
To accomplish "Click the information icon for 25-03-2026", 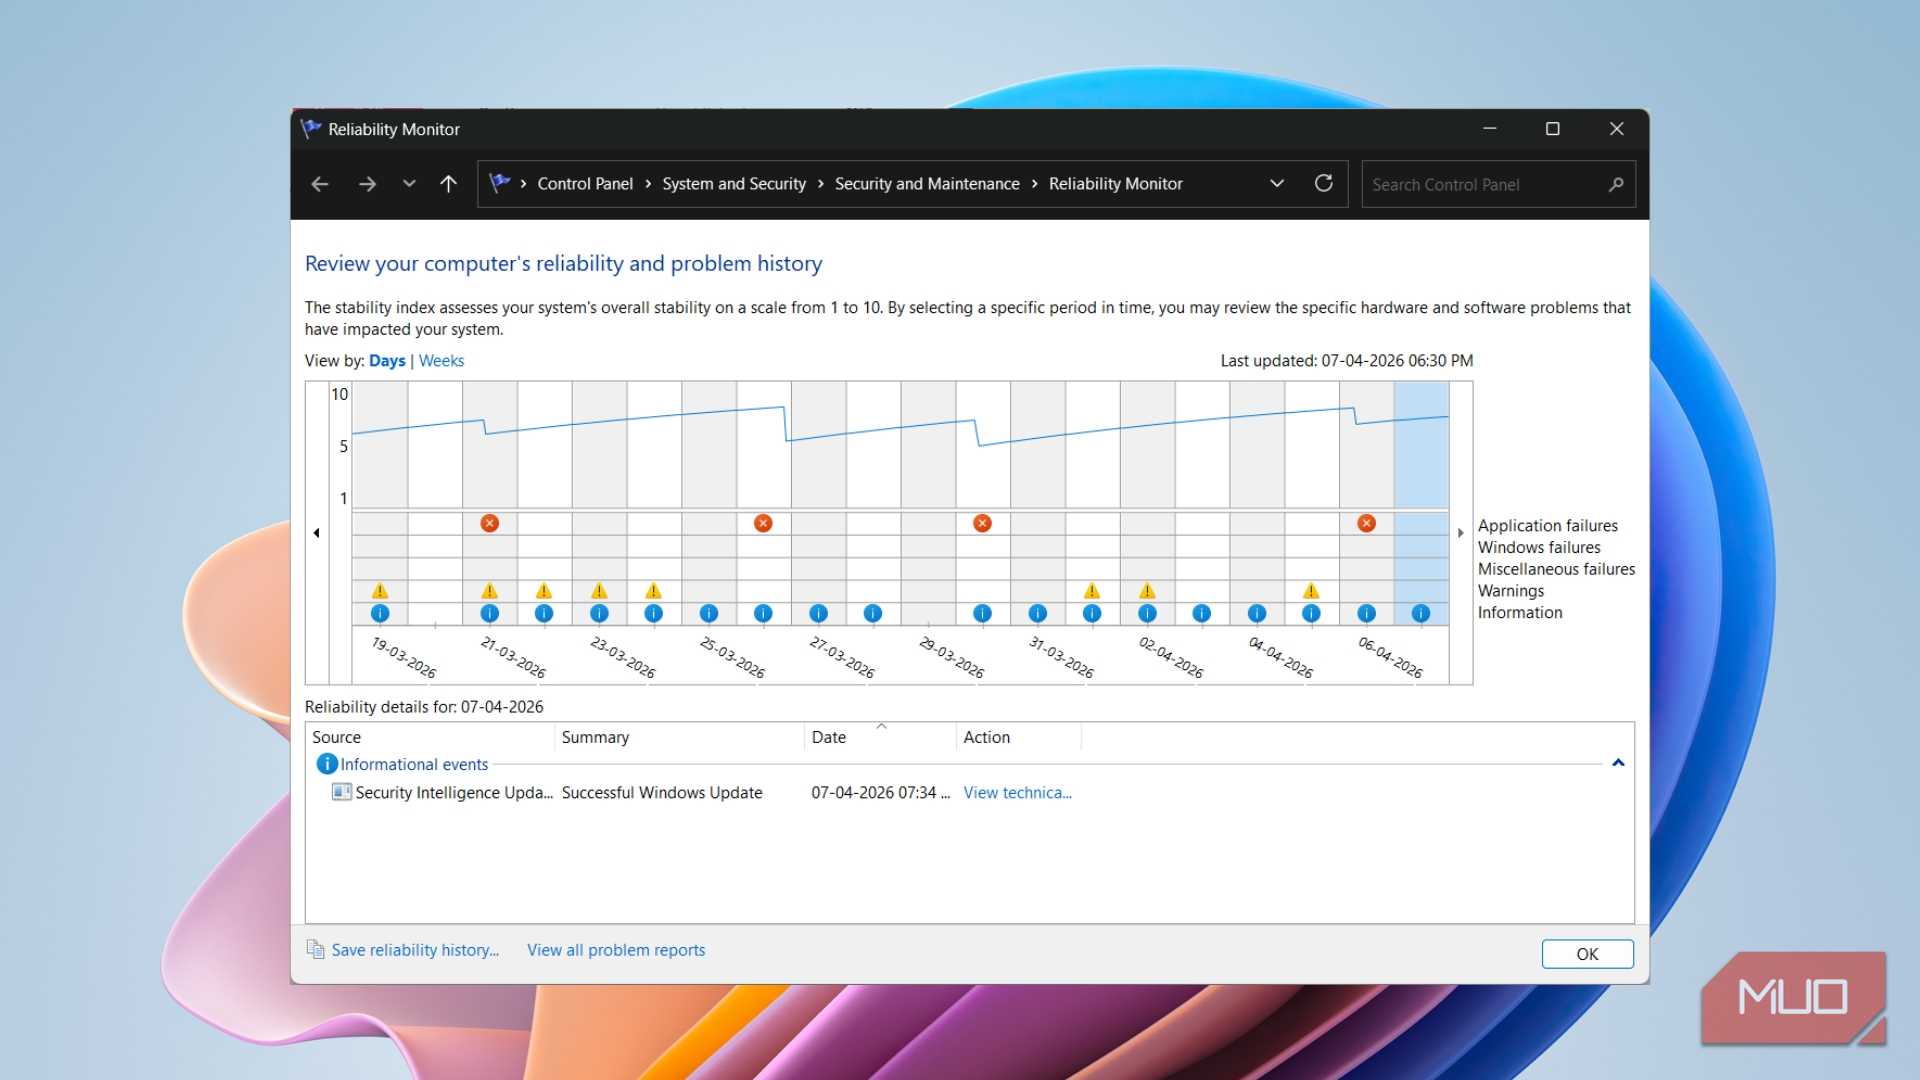I will [708, 613].
